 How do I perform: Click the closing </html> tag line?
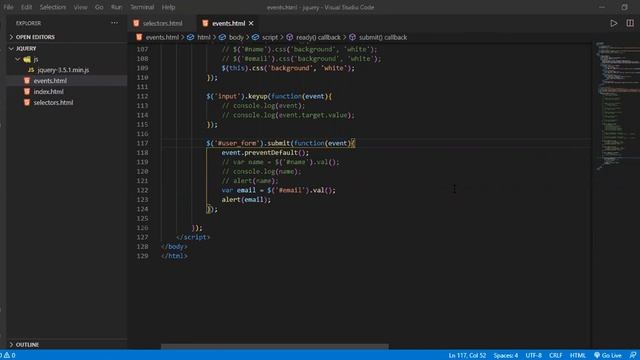(x=174, y=256)
